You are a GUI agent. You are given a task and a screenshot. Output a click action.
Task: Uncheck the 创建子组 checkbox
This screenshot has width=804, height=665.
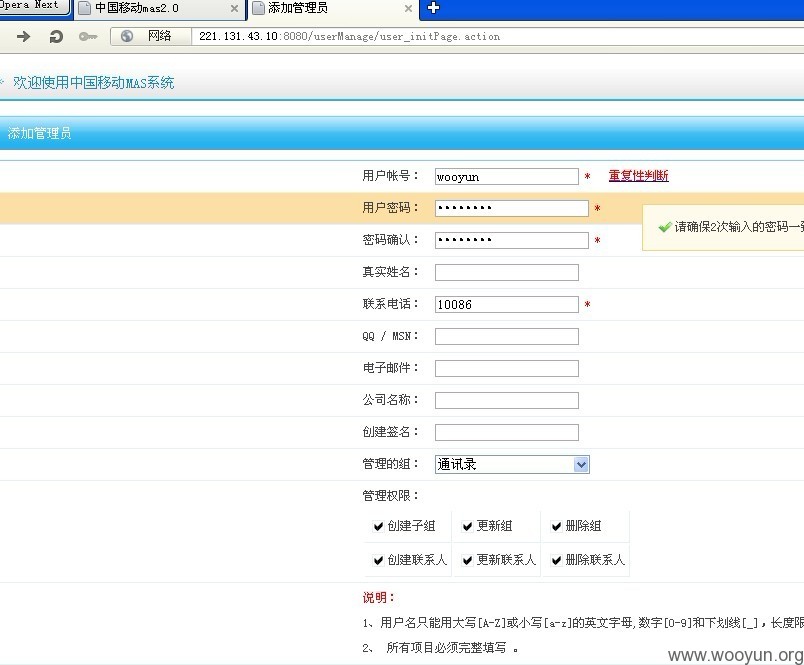378,527
